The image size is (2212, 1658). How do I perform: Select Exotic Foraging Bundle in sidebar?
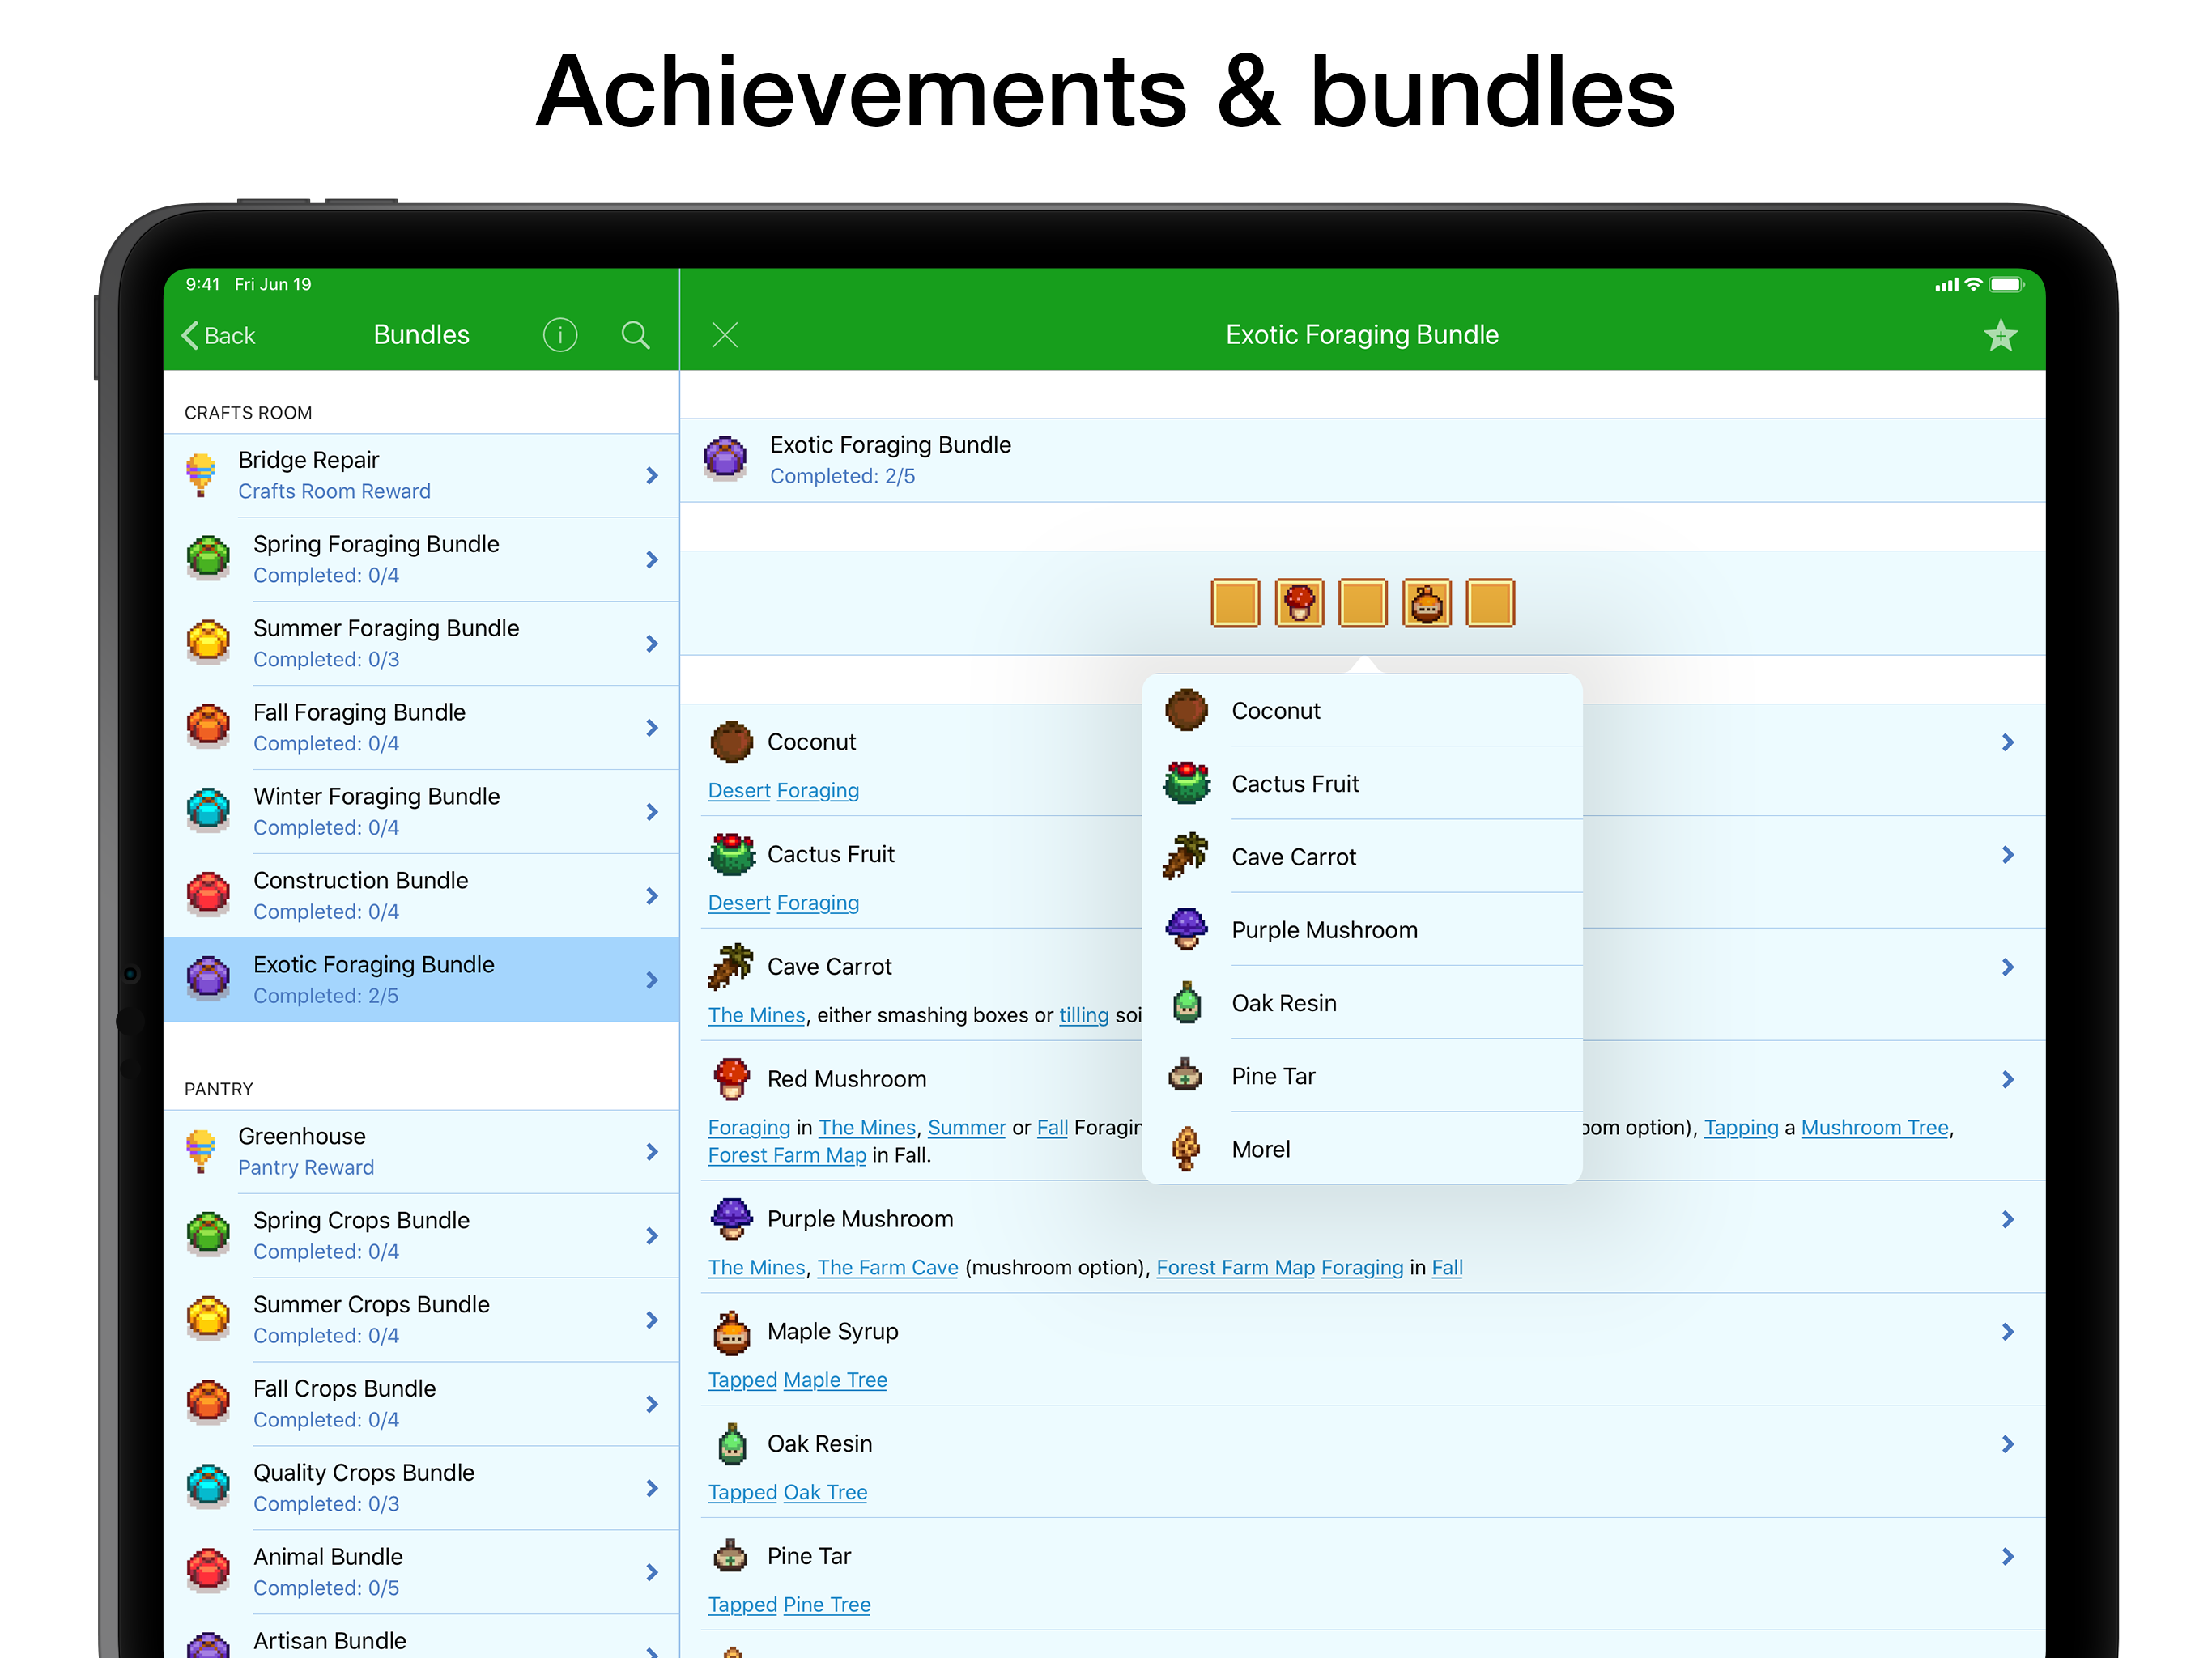[421, 979]
